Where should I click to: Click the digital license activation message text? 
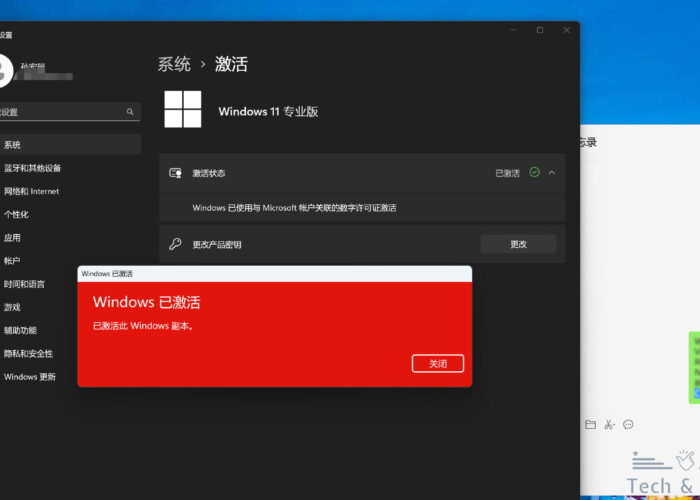(x=294, y=208)
